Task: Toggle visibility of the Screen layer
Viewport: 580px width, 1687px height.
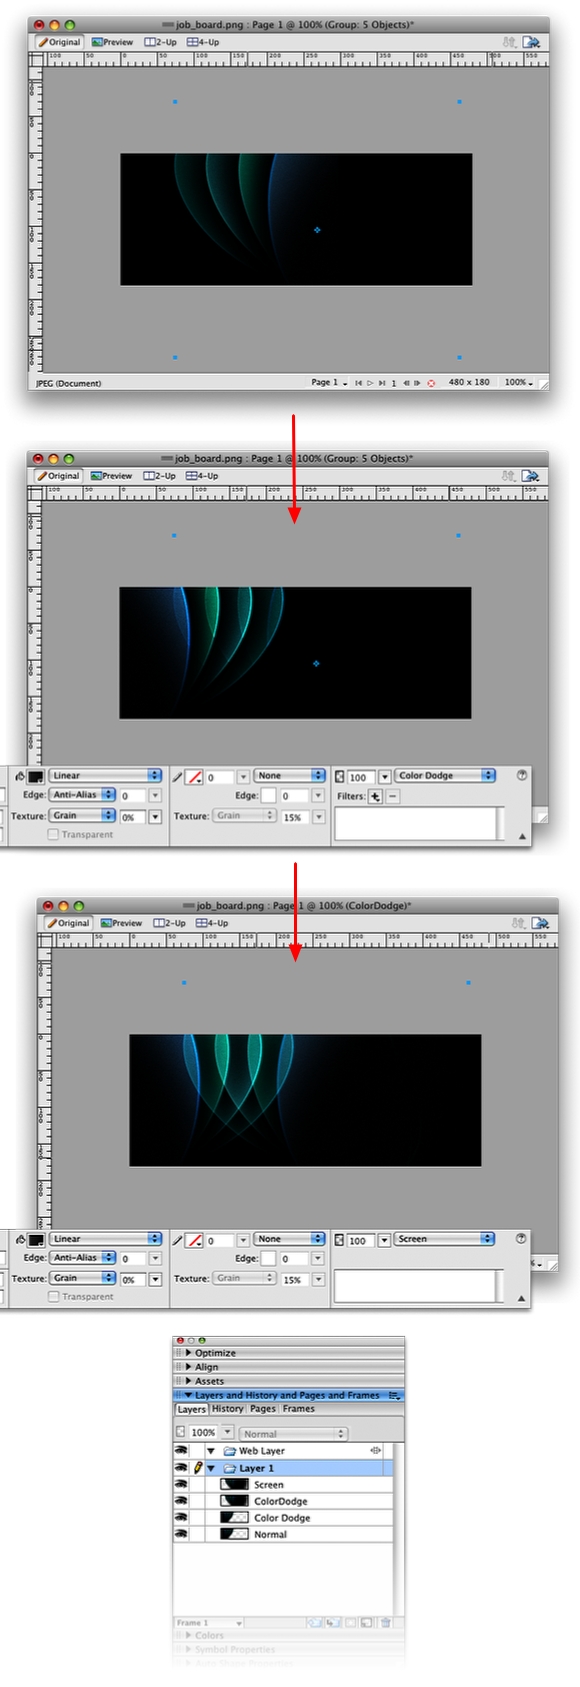Action: [x=181, y=1484]
